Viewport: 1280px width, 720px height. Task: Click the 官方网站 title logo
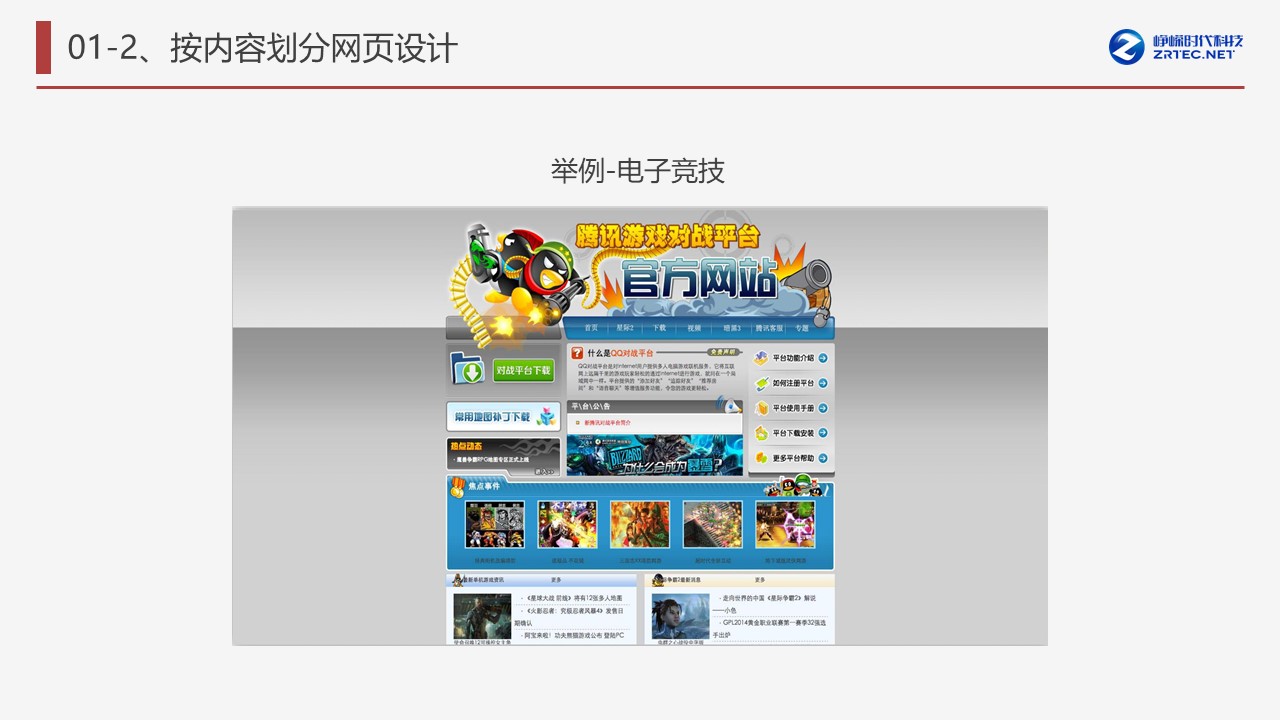(698, 277)
